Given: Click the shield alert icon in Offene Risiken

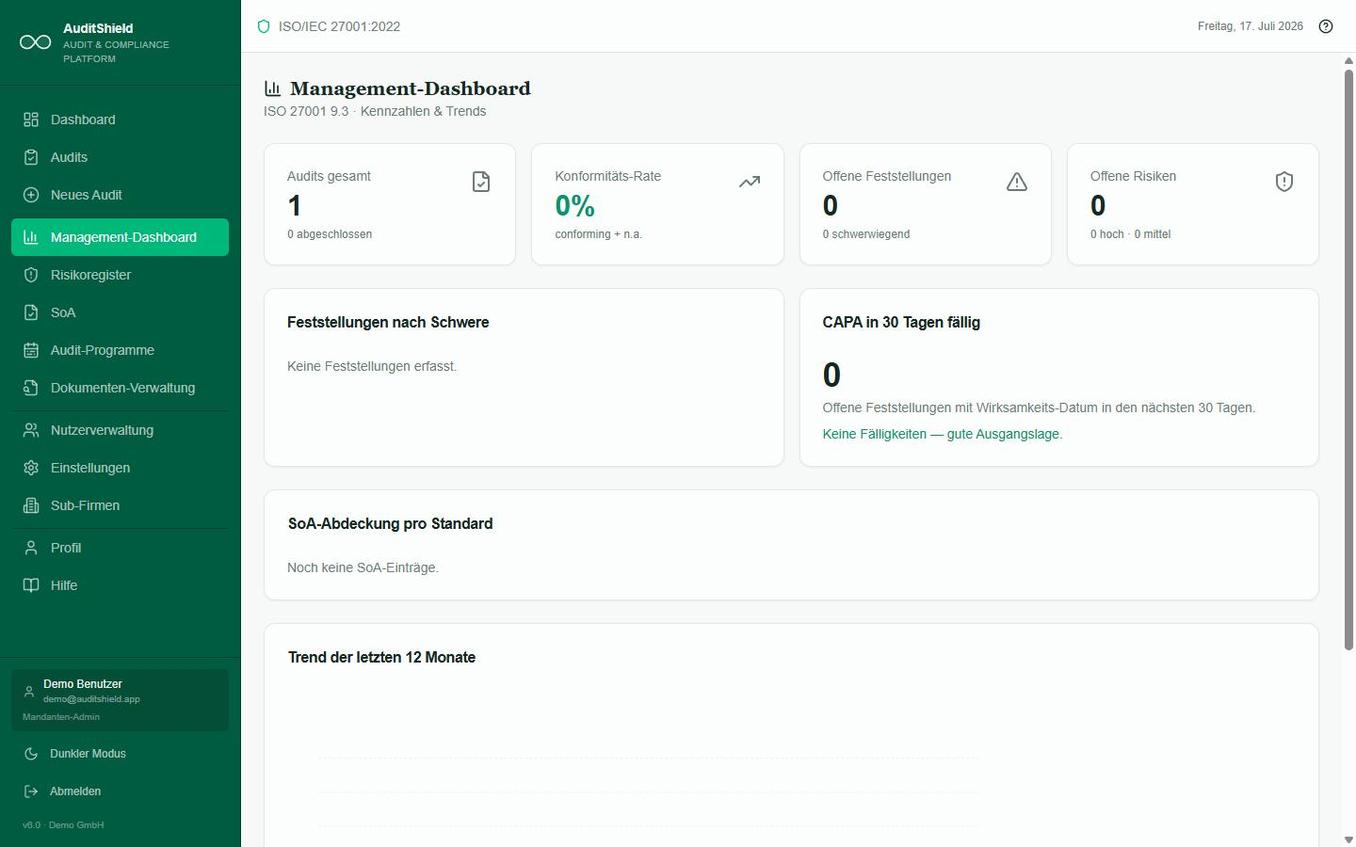Looking at the screenshot, I should pos(1285,181).
